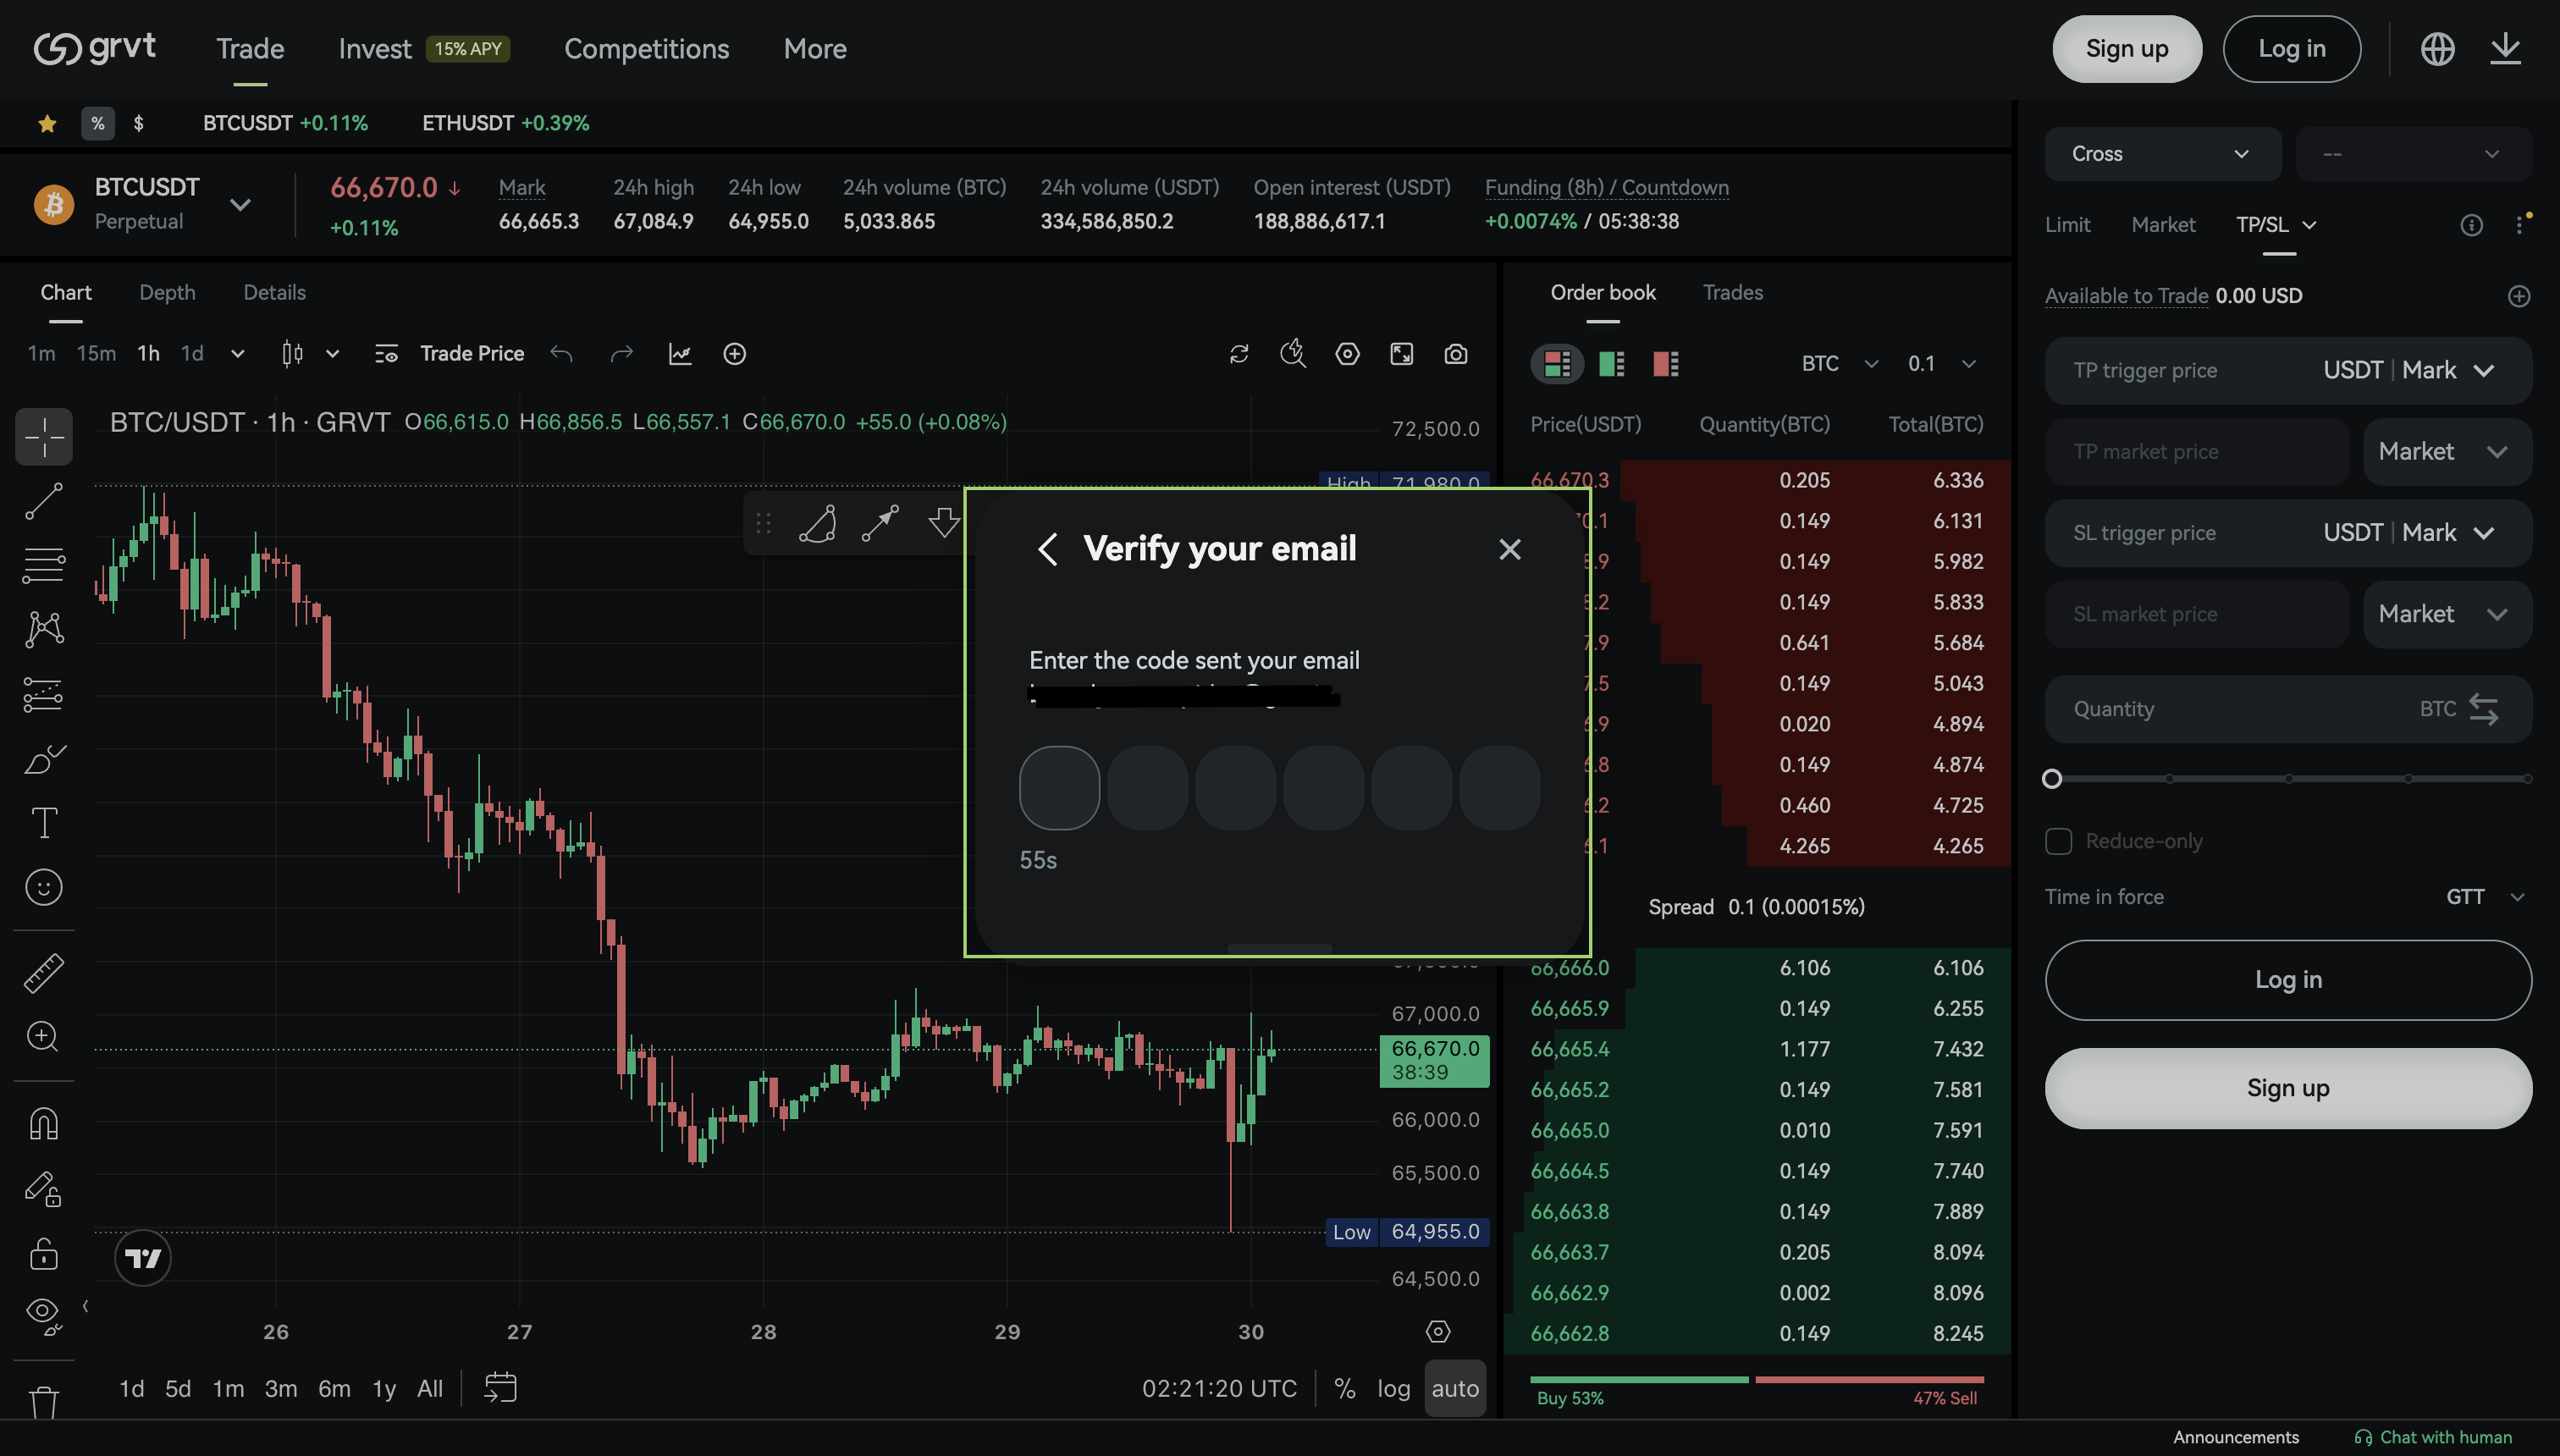Change order book unit from BTC
Image resolution: width=2560 pixels, height=1456 pixels.
click(1840, 363)
